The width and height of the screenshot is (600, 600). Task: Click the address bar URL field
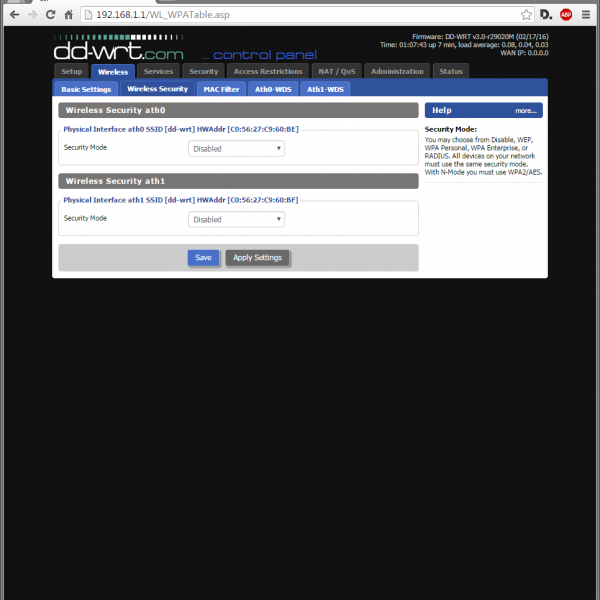pos(300,15)
